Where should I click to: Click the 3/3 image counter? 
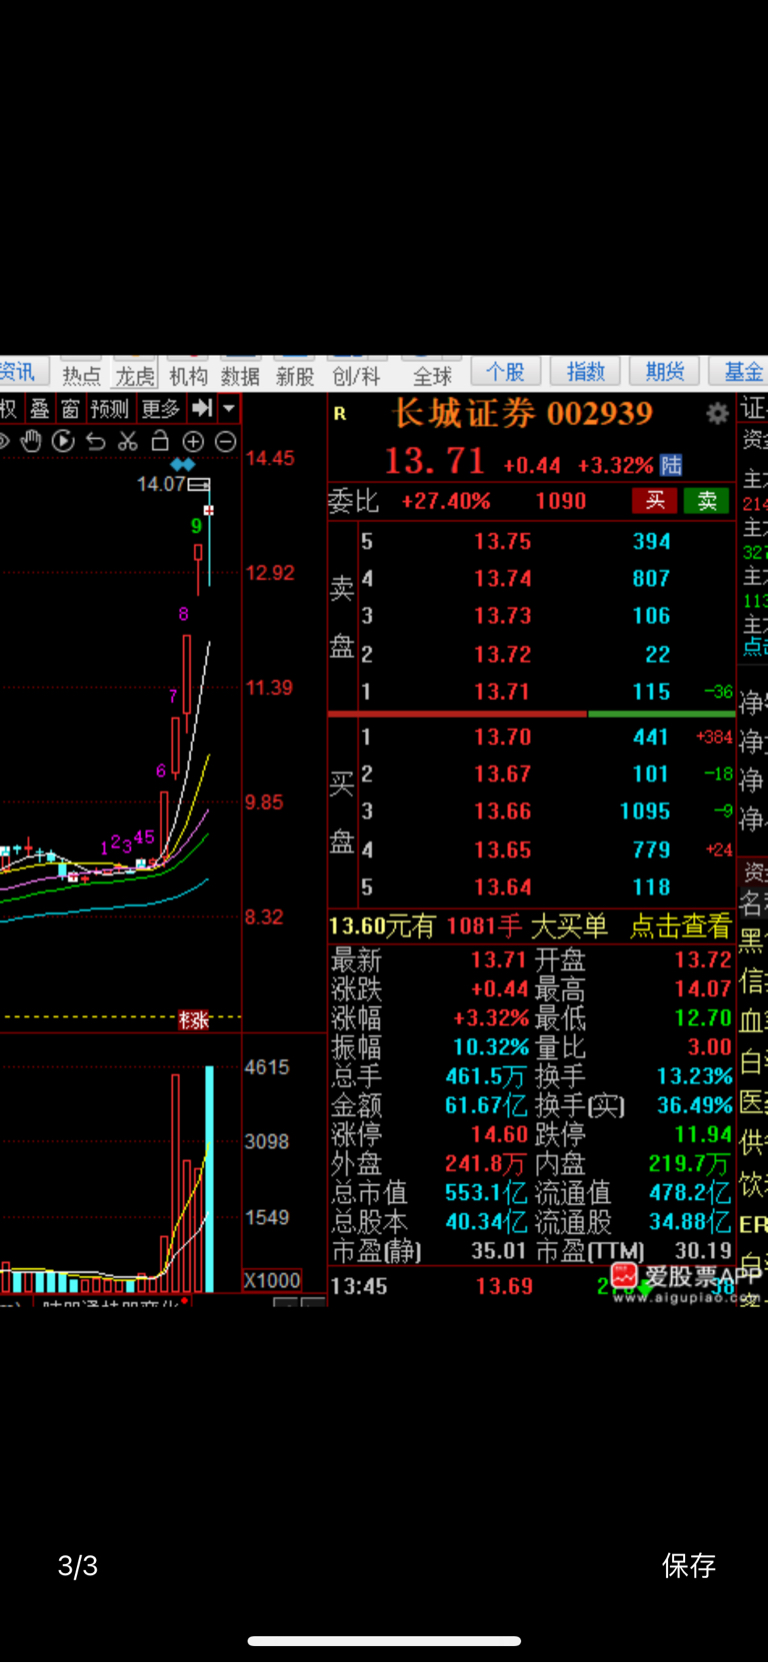tap(78, 1566)
